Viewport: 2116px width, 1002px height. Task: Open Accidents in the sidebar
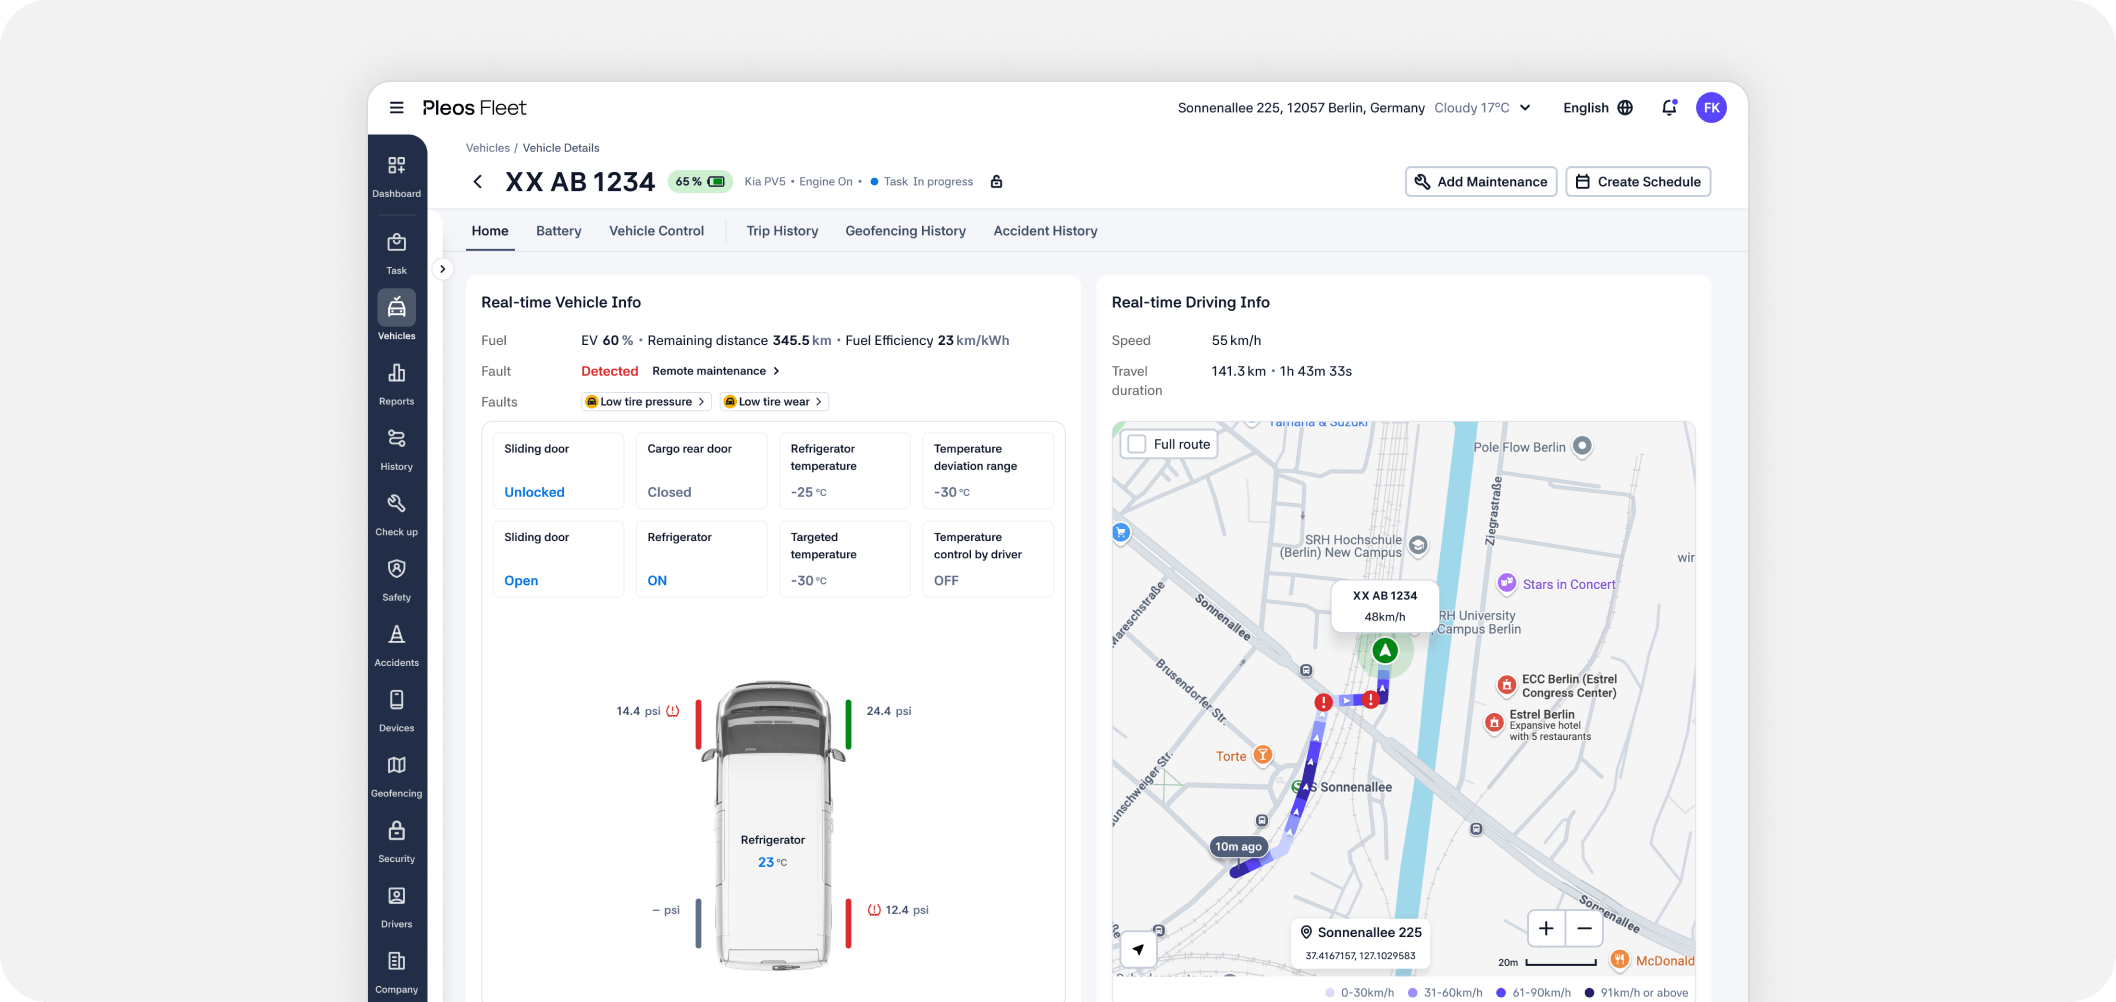(396, 636)
